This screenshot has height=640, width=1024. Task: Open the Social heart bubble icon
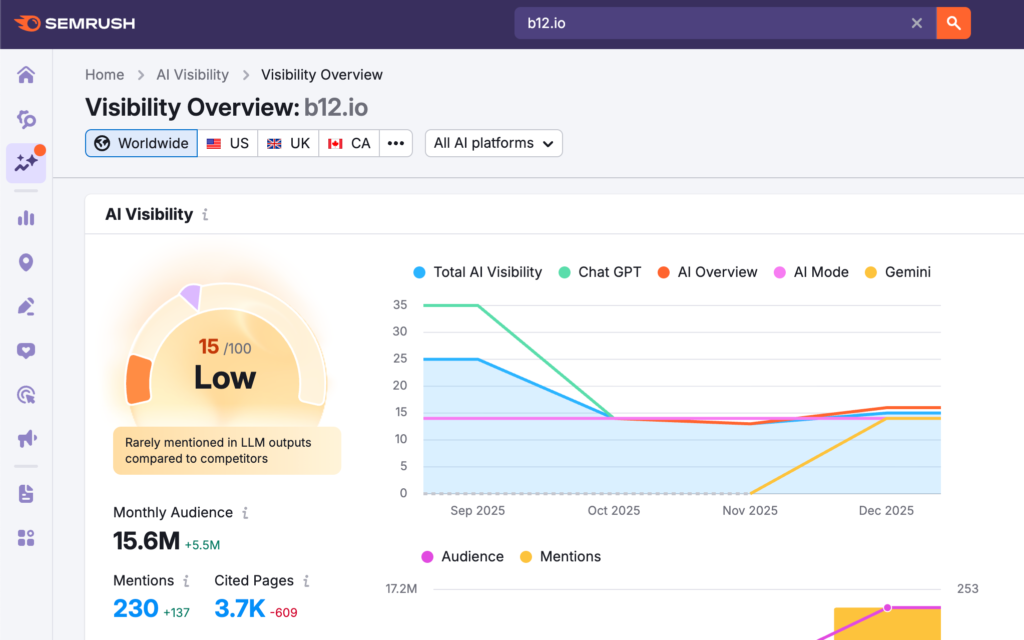point(26,350)
